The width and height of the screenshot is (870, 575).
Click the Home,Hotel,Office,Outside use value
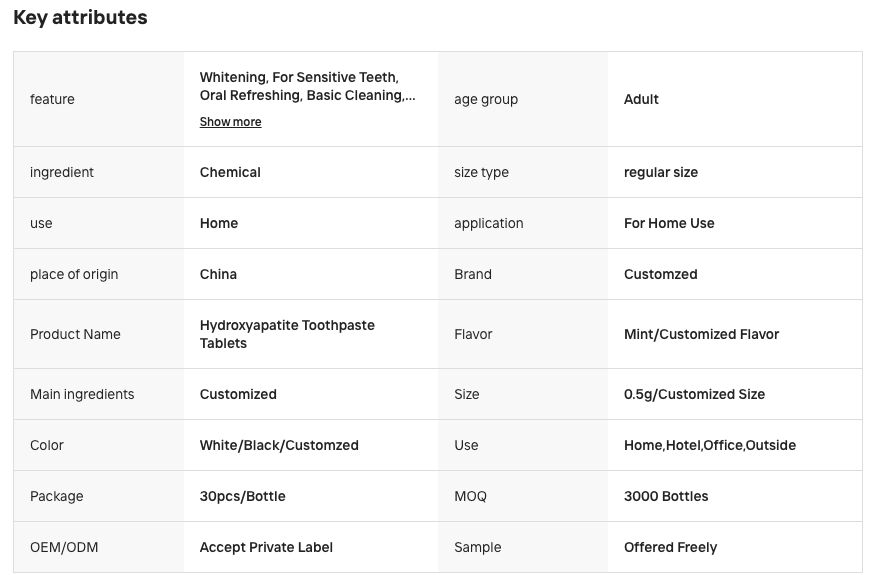coord(710,446)
